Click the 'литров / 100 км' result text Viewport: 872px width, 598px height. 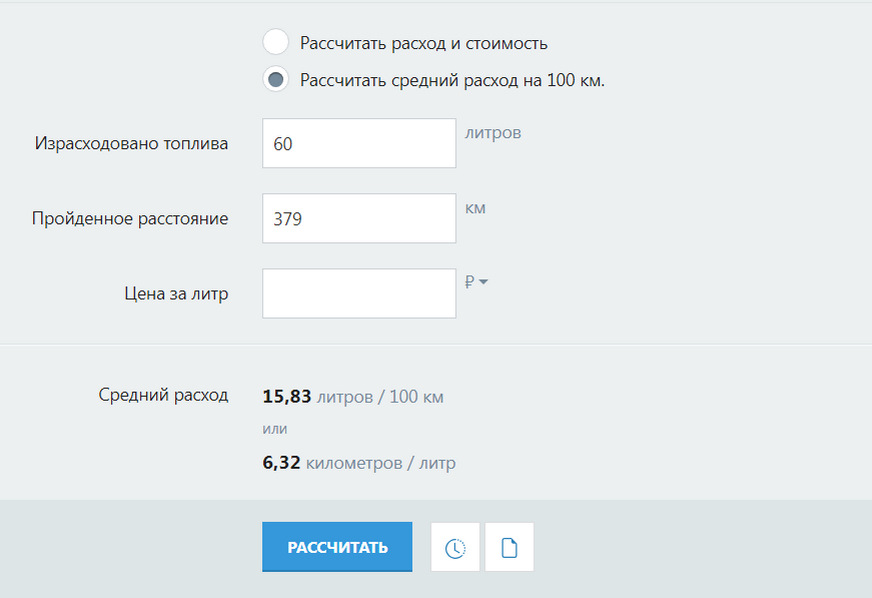[382, 397]
